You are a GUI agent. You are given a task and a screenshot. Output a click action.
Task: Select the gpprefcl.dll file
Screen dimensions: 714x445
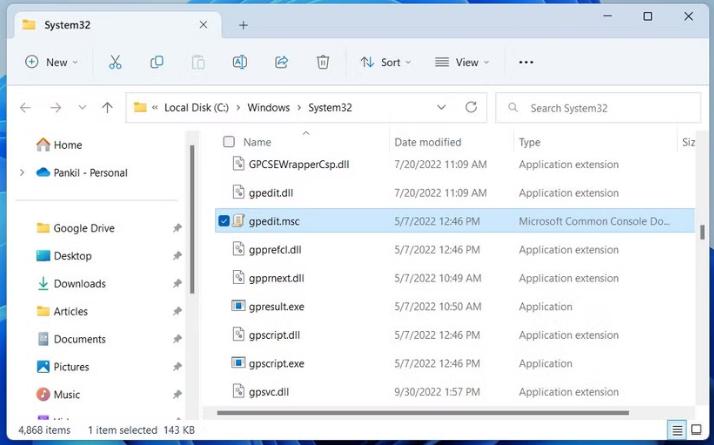click(275, 250)
